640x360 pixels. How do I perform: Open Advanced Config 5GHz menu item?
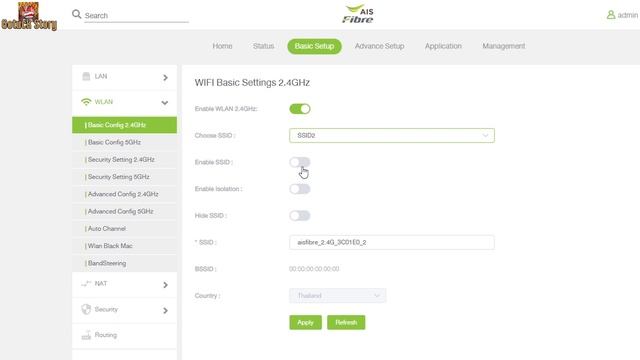click(124, 211)
